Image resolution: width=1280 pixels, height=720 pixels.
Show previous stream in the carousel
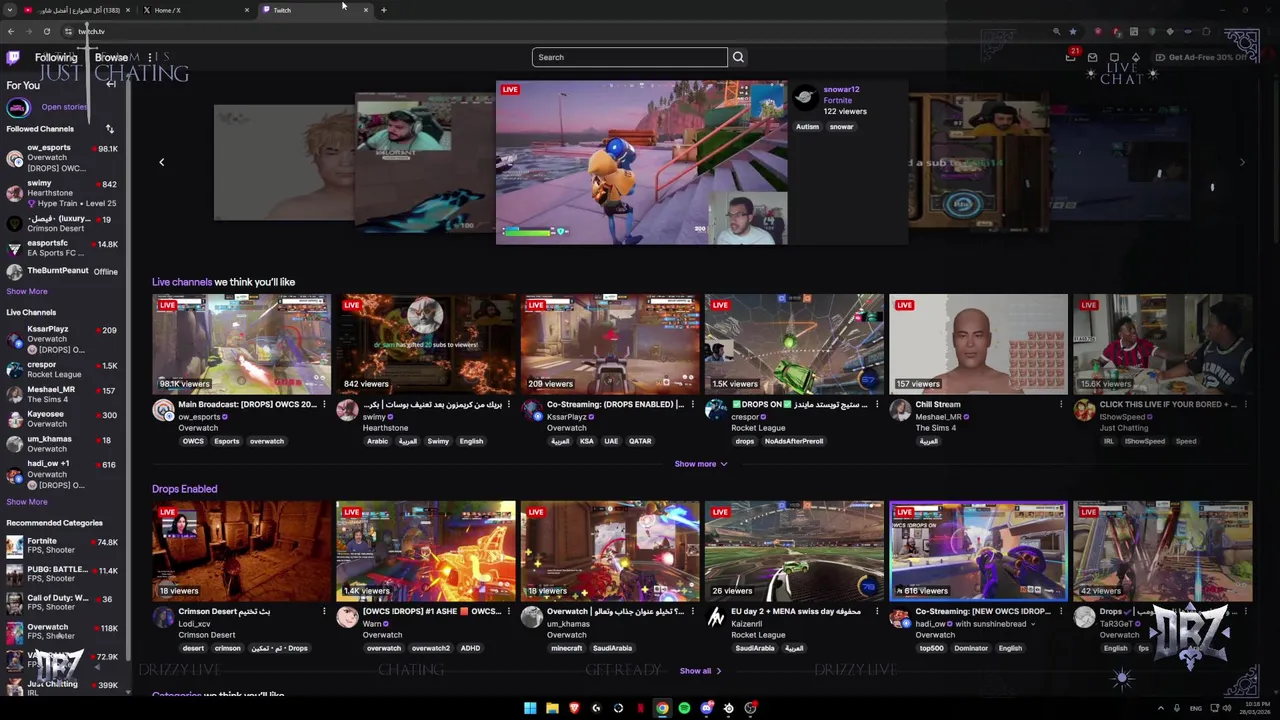tap(161, 162)
